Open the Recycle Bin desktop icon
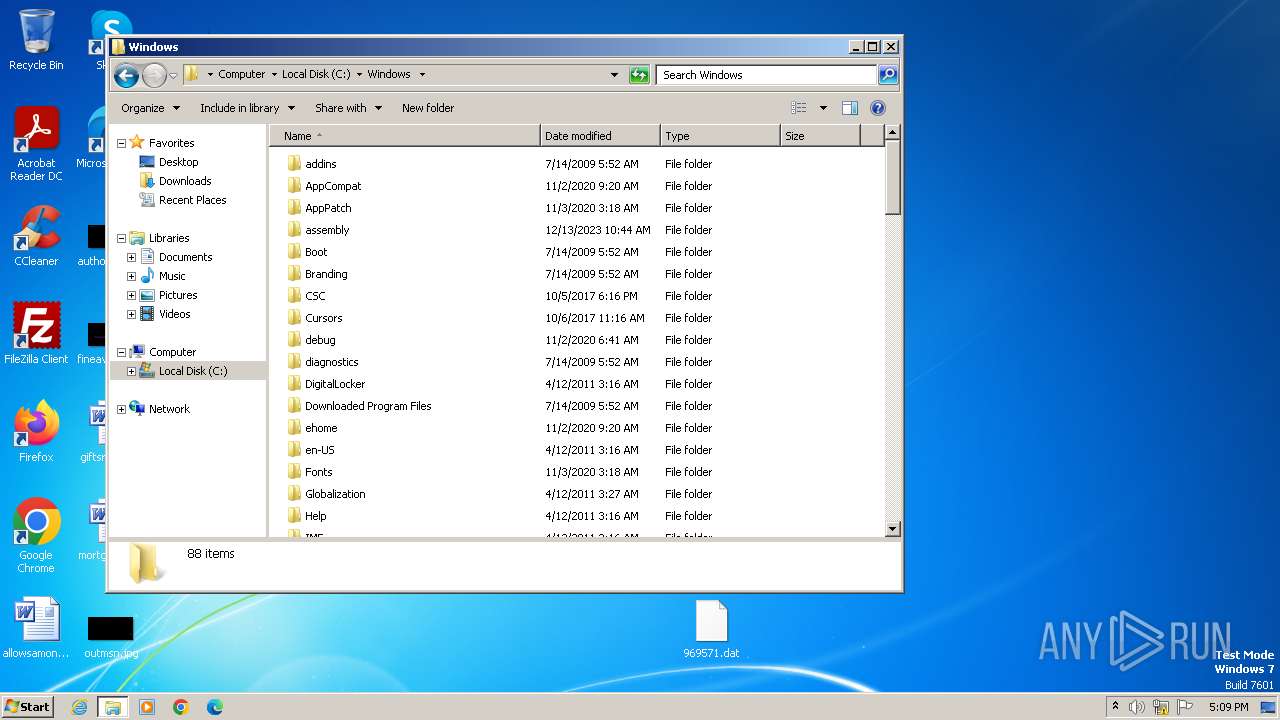1280x720 pixels. pos(36,40)
